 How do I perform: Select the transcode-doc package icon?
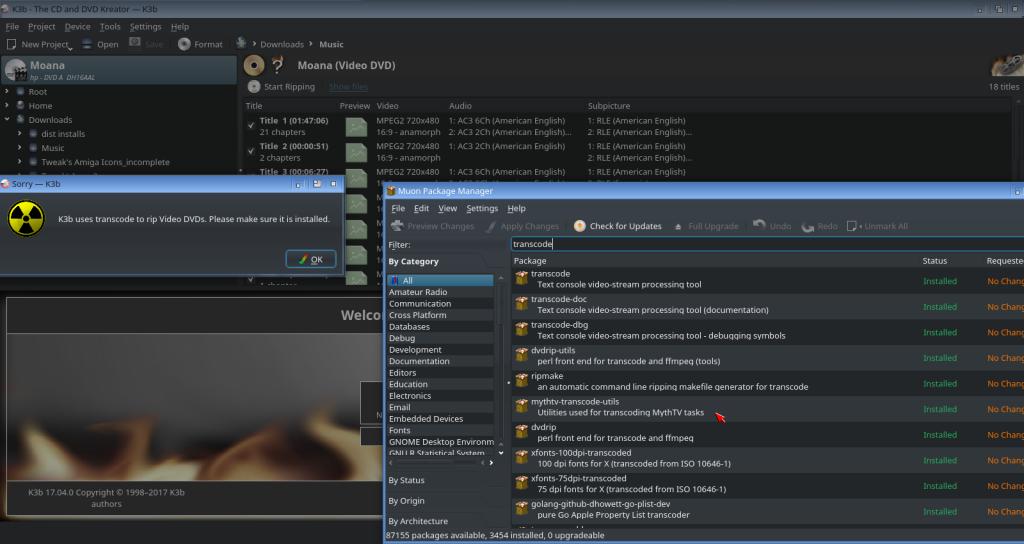coord(521,304)
